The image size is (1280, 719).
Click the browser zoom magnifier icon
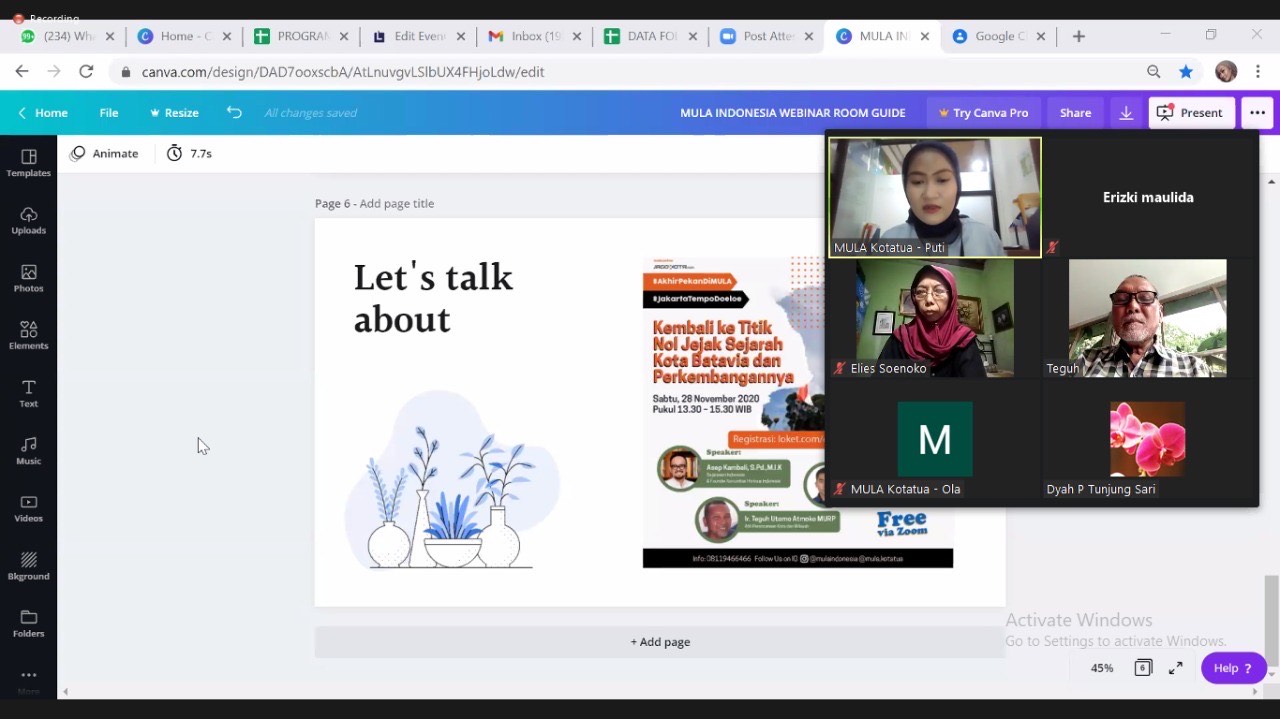[x=1154, y=71]
